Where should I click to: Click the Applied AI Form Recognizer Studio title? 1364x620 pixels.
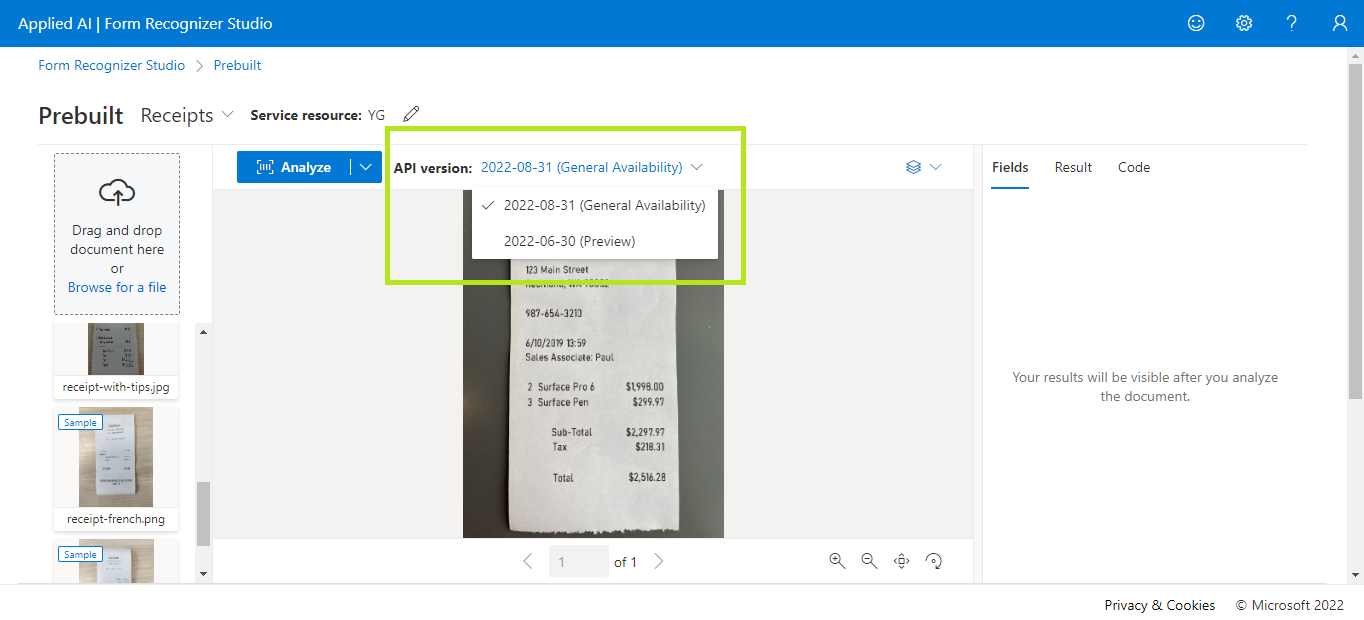145,23
